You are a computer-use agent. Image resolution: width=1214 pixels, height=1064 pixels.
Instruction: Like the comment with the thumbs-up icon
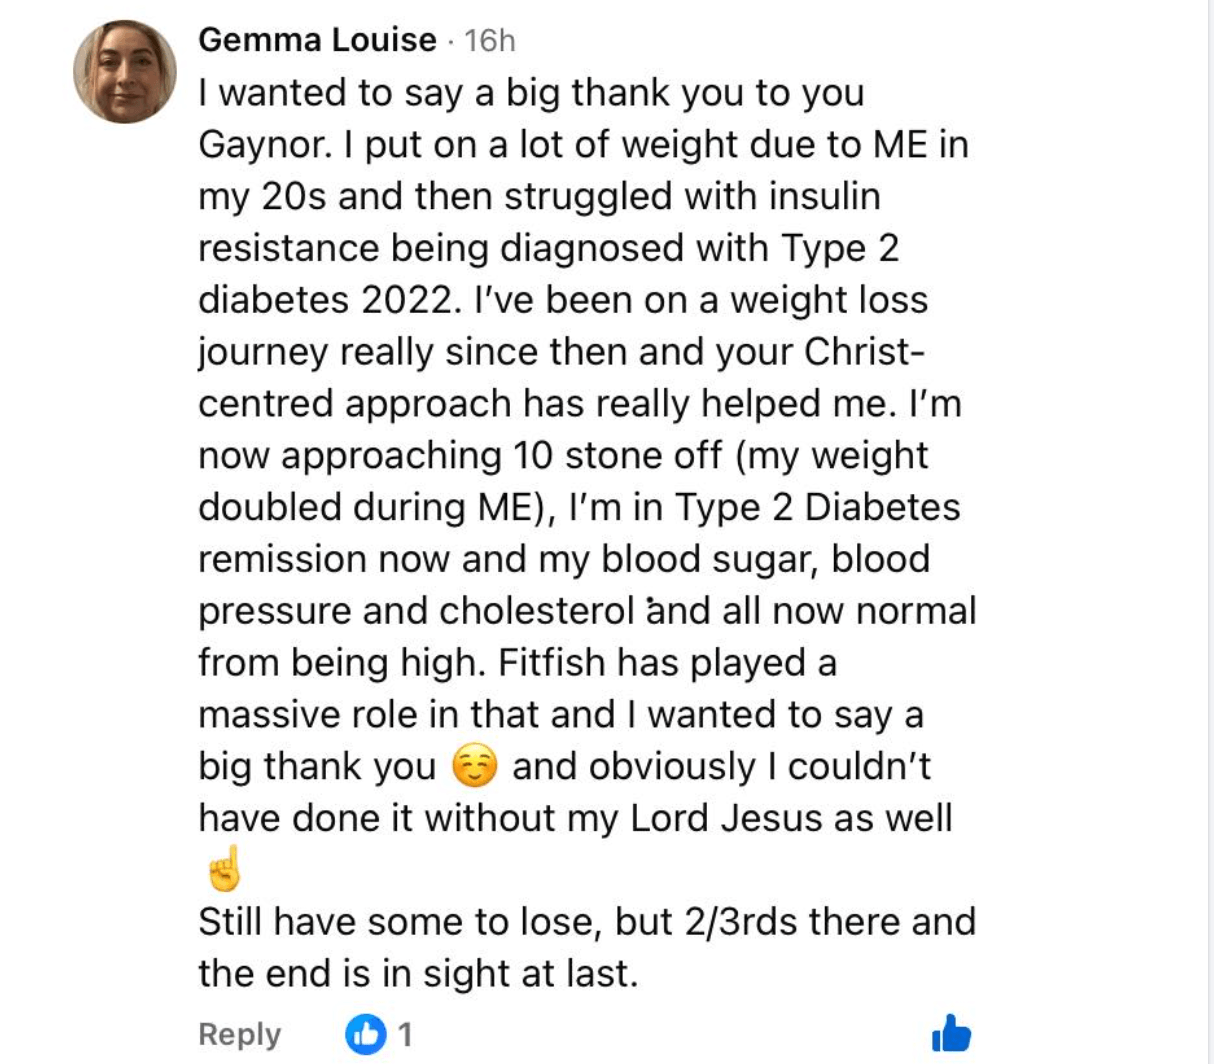(951, 1034)
